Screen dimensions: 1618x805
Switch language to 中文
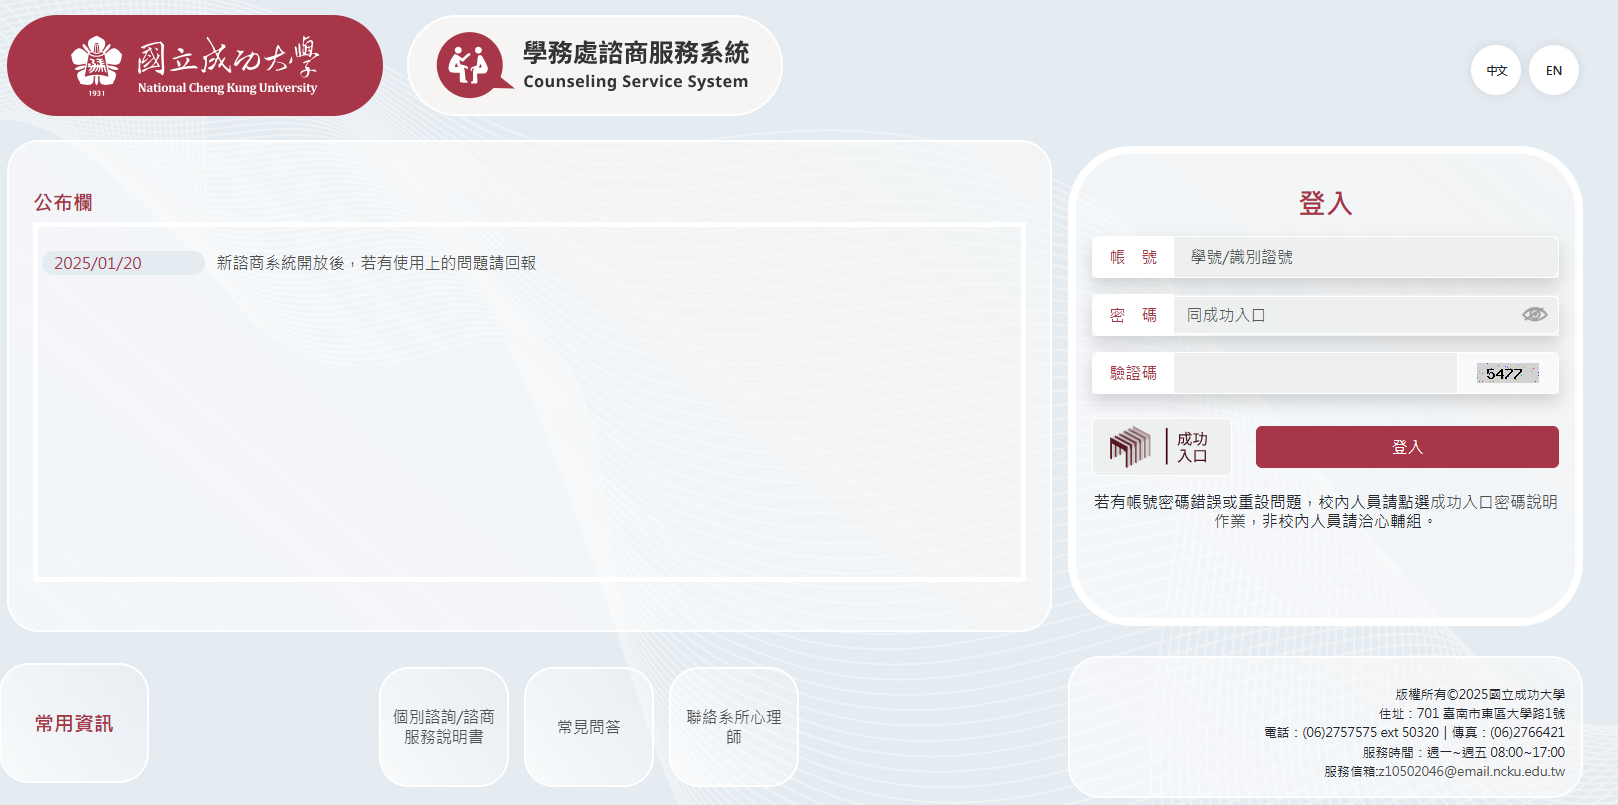pyautogui.click(x=1496, y=71)
